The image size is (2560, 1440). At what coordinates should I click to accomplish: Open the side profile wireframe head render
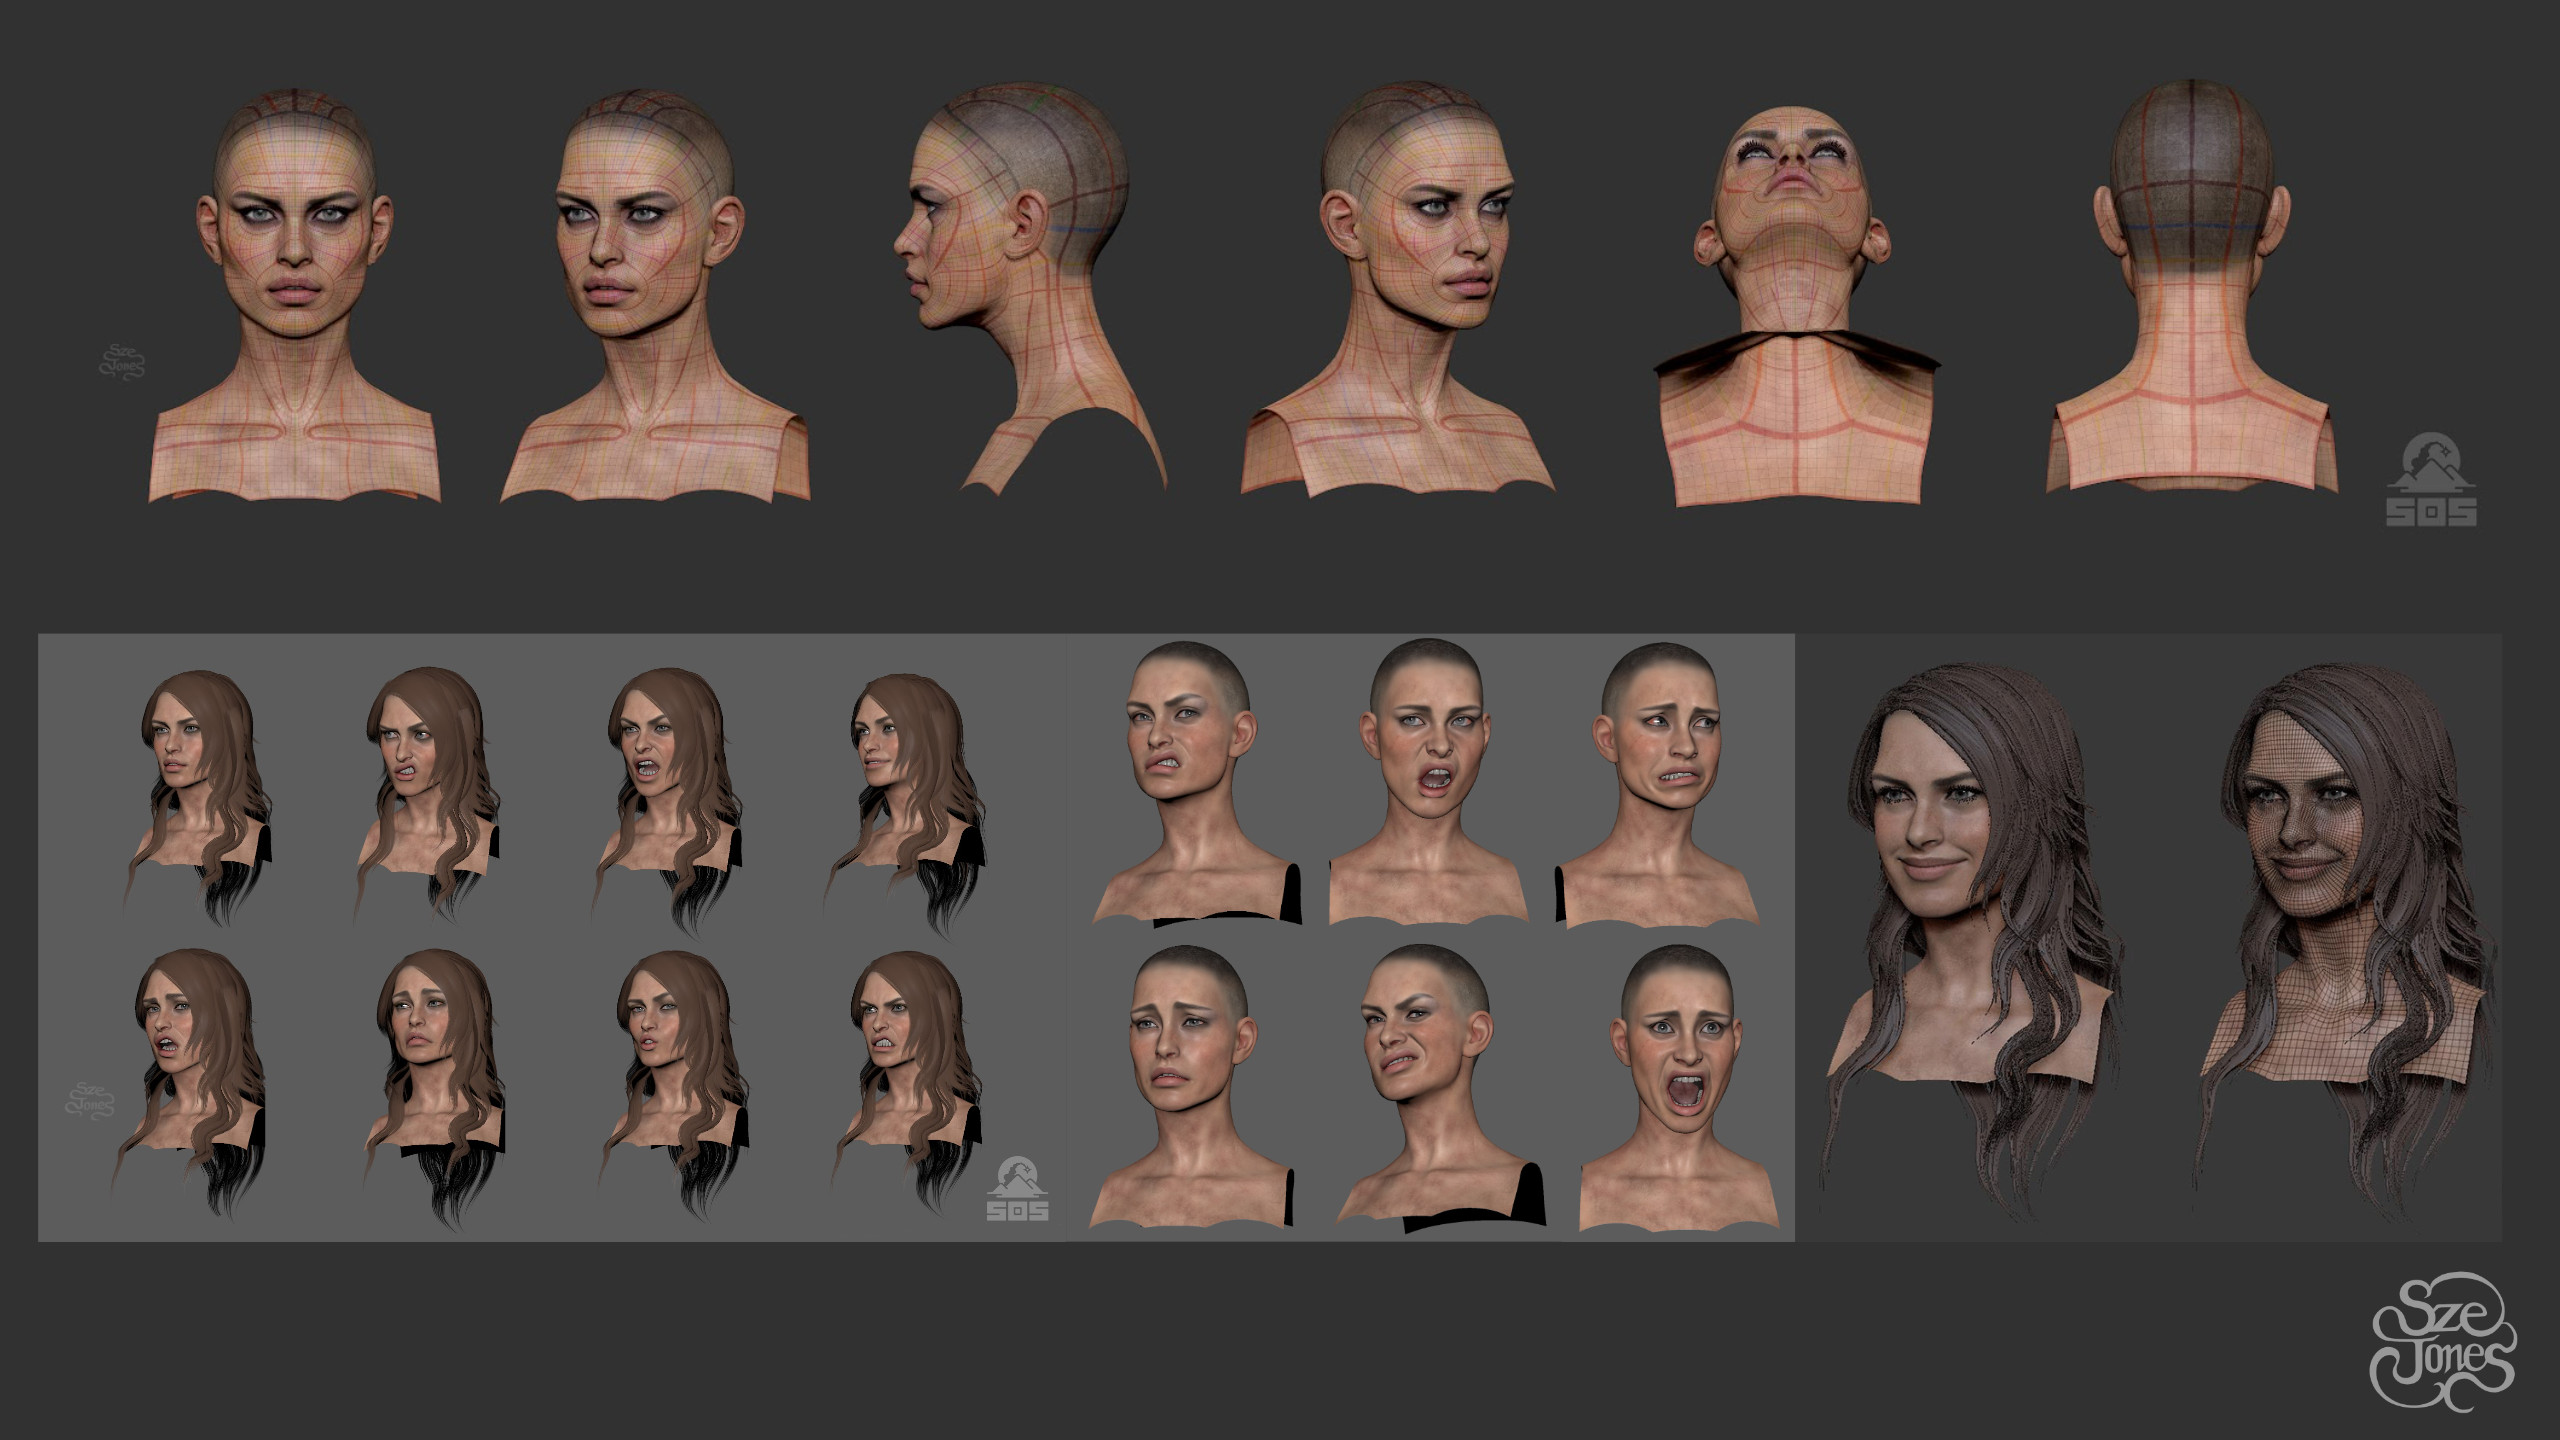[x=1031, y=288]
